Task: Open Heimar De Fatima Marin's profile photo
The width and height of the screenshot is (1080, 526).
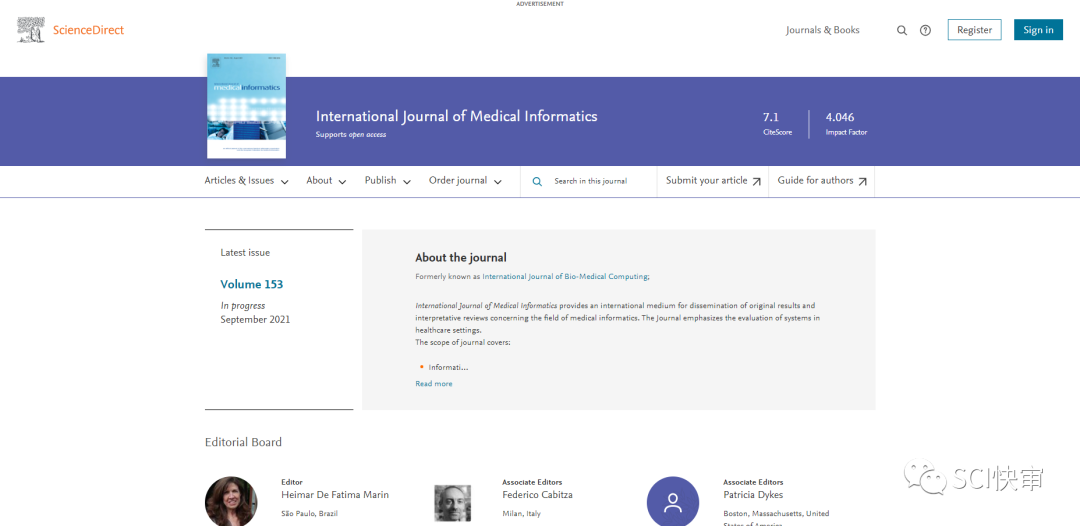Action: tap(231, 501)
